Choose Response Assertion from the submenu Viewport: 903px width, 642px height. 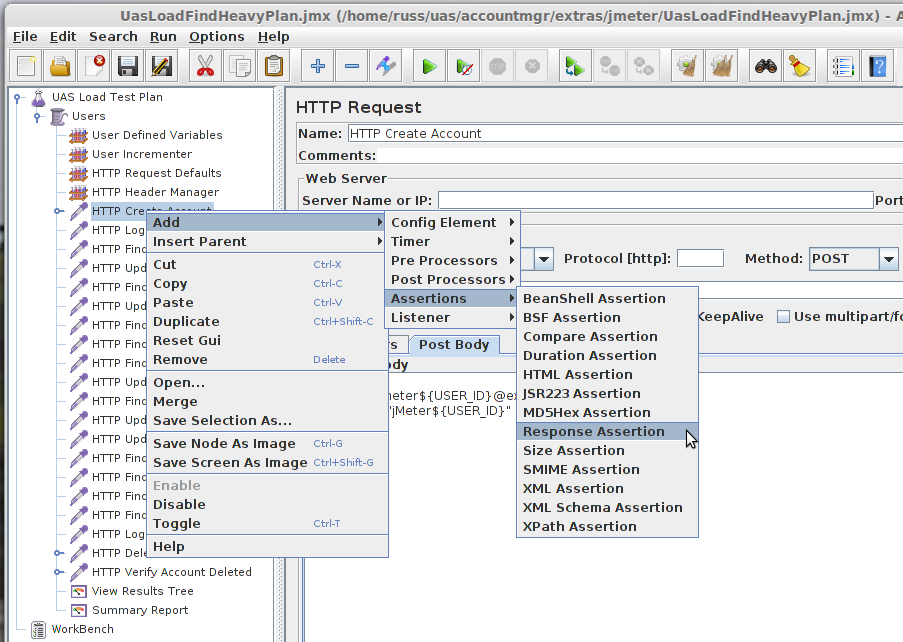click(608, 432)
